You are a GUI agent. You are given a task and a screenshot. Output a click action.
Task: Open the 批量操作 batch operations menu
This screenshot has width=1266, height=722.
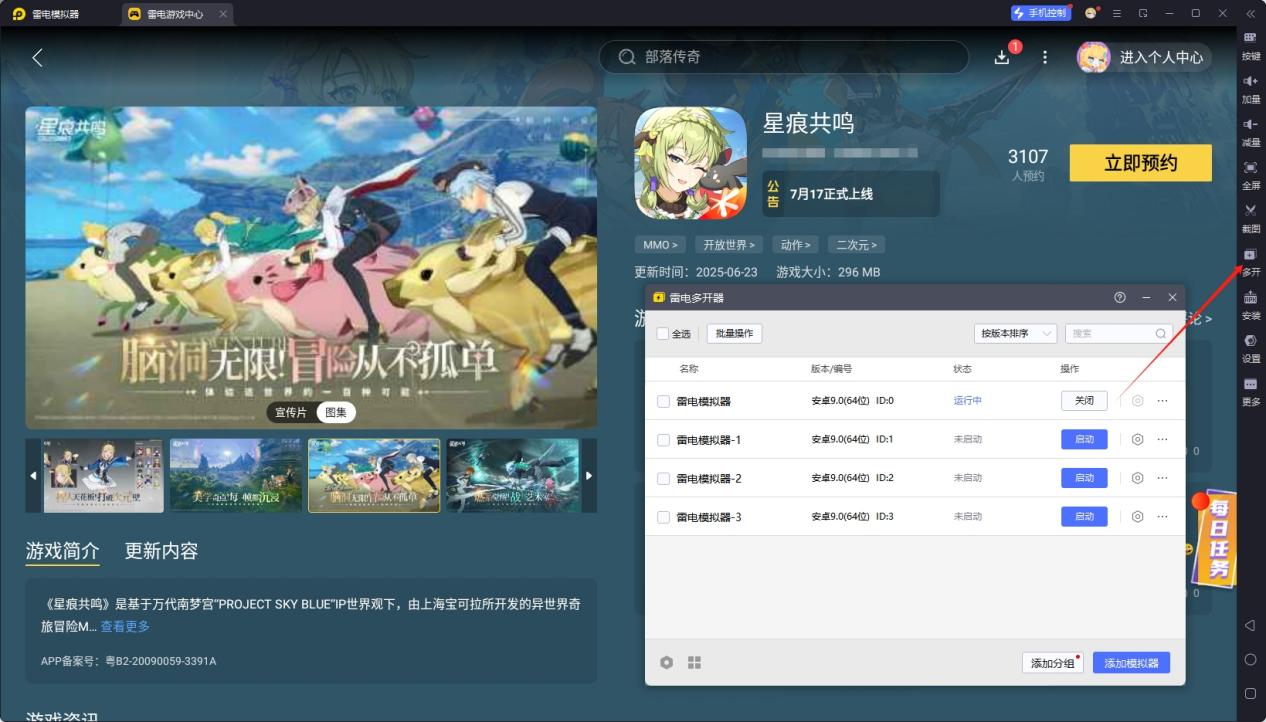(734, 334)
